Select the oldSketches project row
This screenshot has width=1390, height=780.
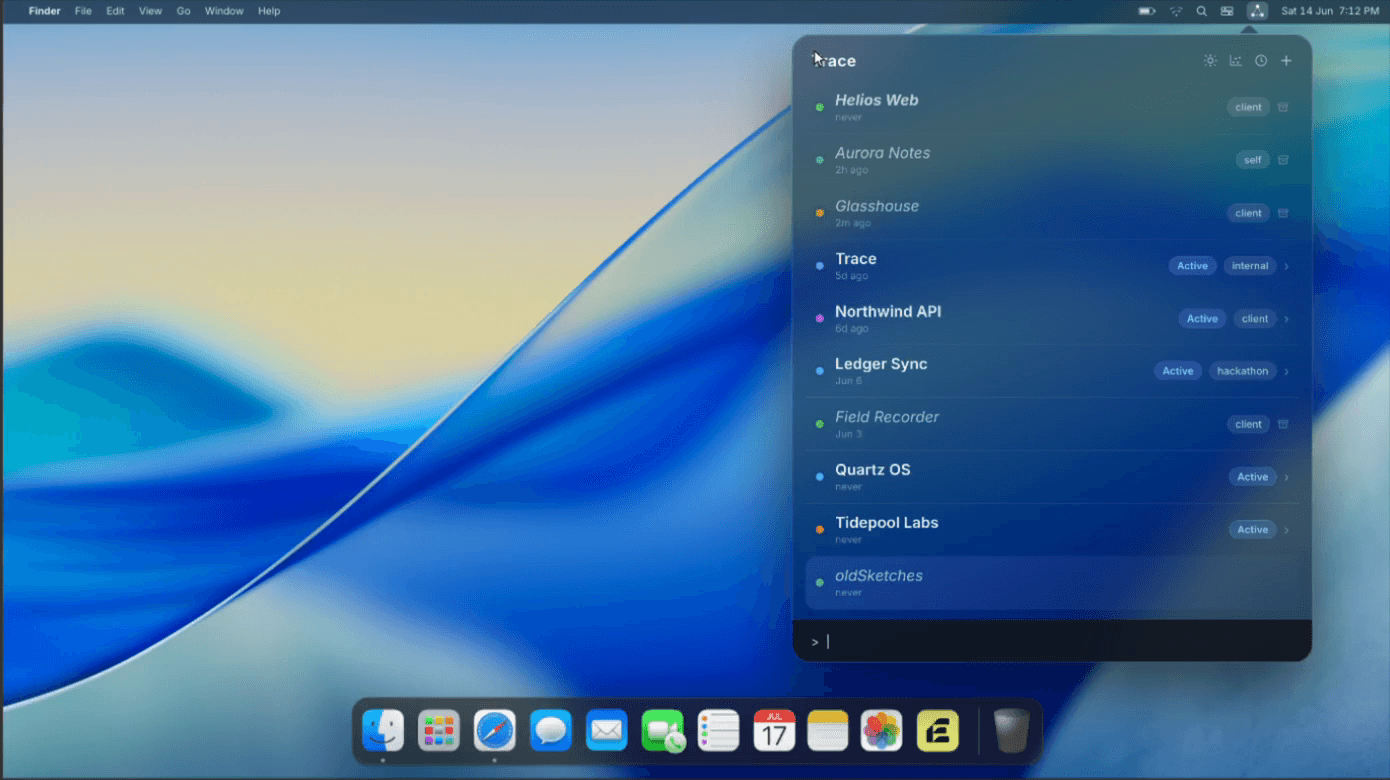(x=1058, y=583)
